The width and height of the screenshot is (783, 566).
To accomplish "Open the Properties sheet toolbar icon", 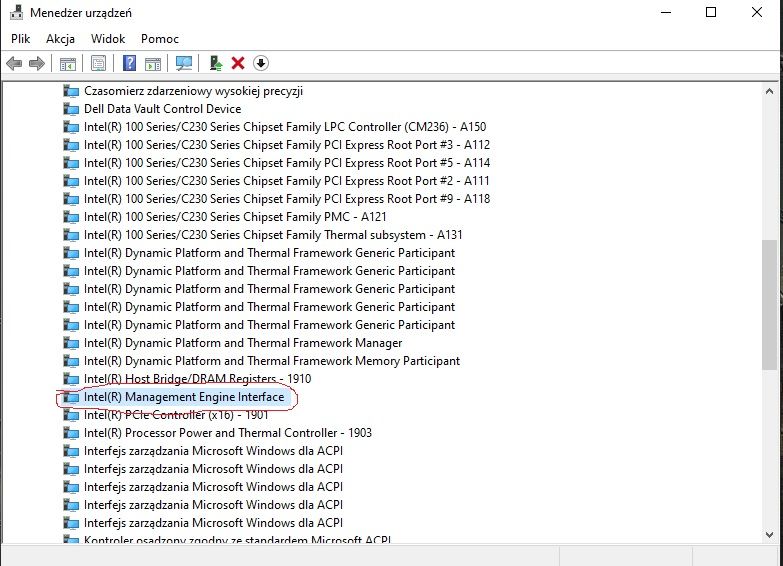I will click(x=99, y=63).
